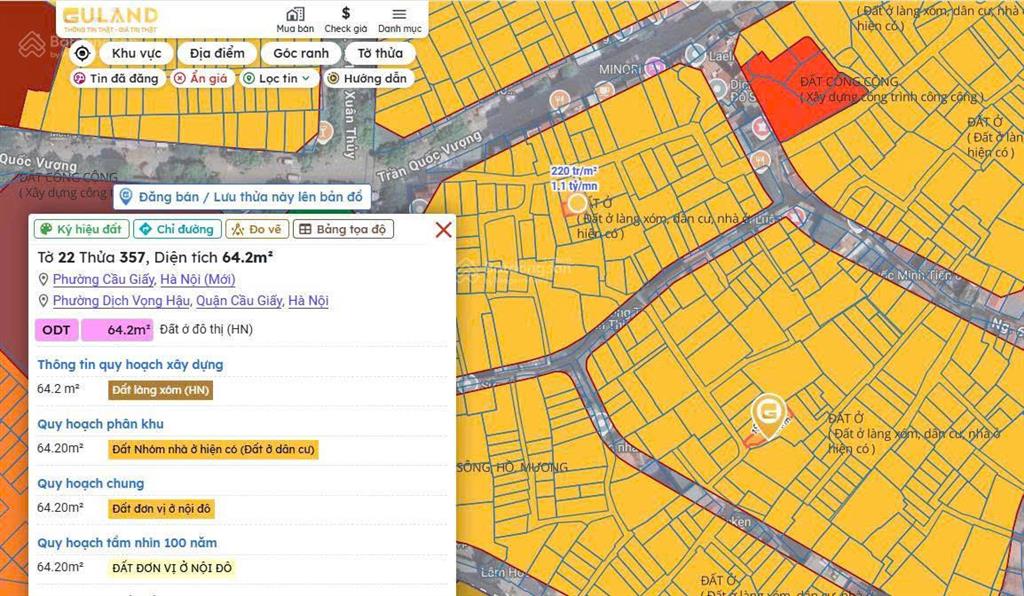Viewport: 1024px width, 596px height.
Task: Close the parcel info panel
Action: pyautogui.click(x=443, y=229)
